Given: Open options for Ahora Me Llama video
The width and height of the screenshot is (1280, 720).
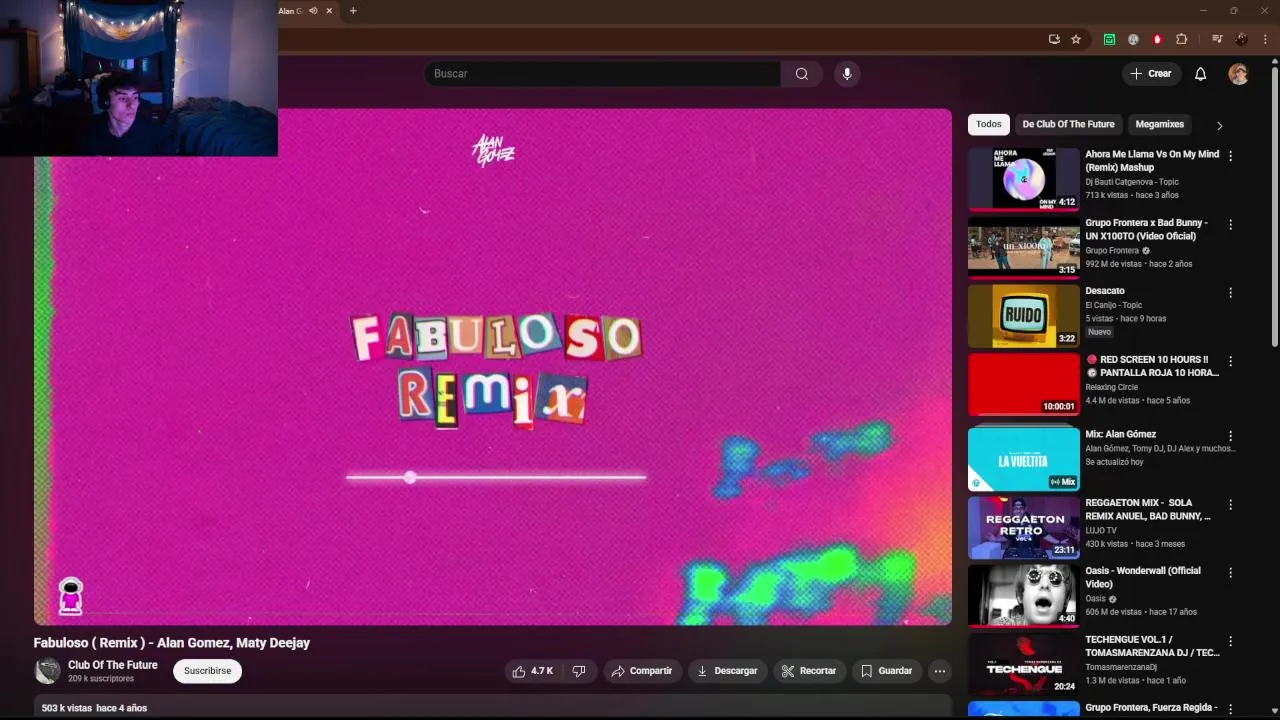Looking at the screenshot, I should tap(1230, 156).
